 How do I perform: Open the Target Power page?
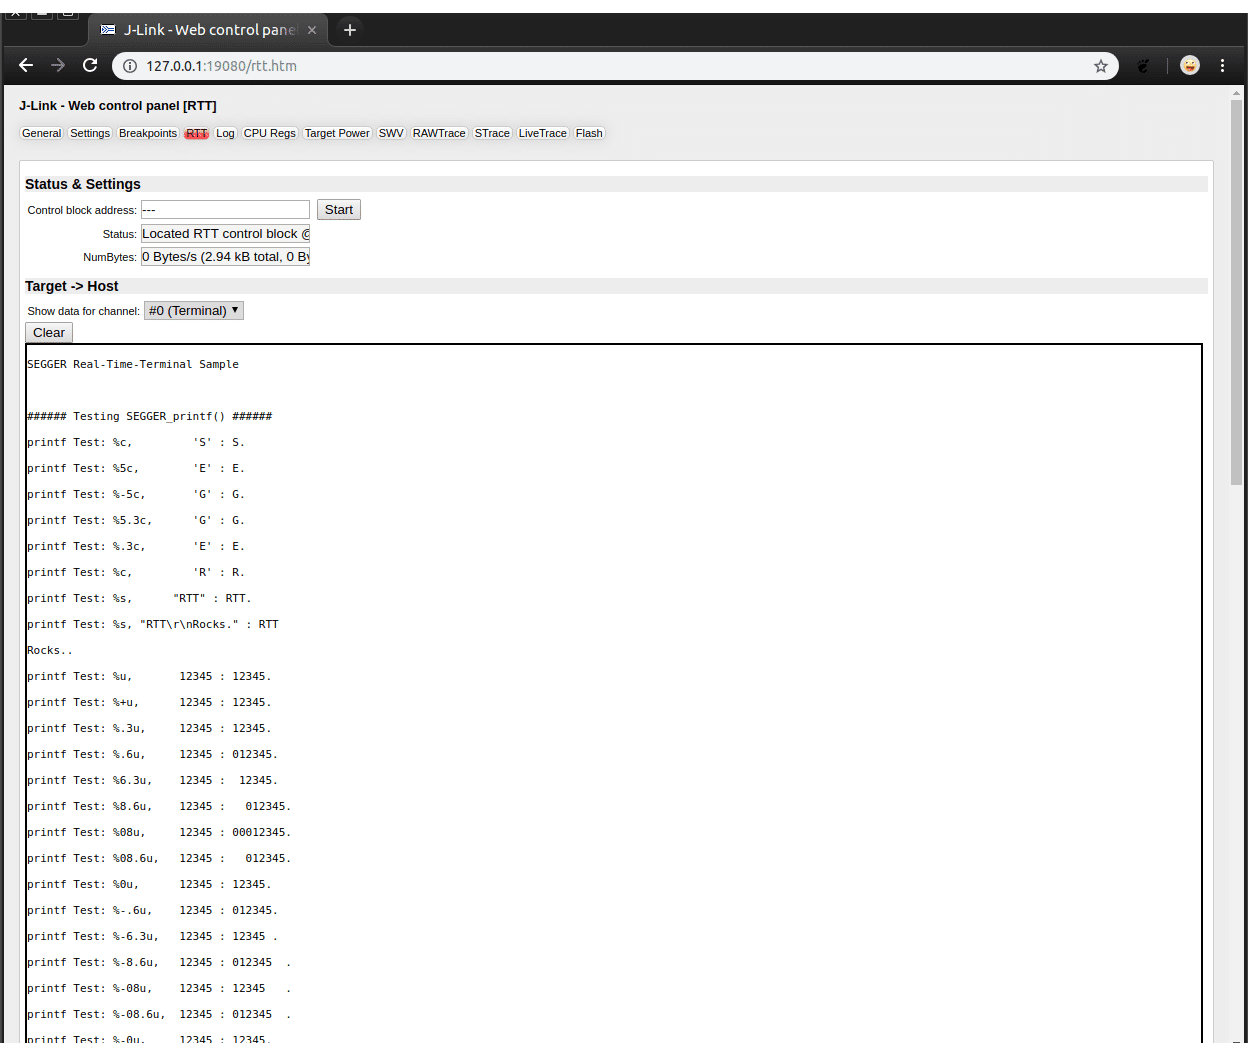(x=337, y=133)
